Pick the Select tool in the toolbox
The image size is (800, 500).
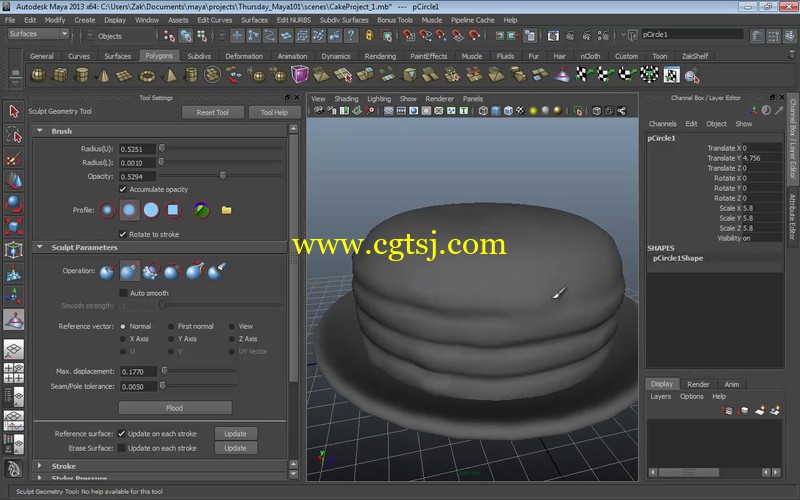(14, 111)
